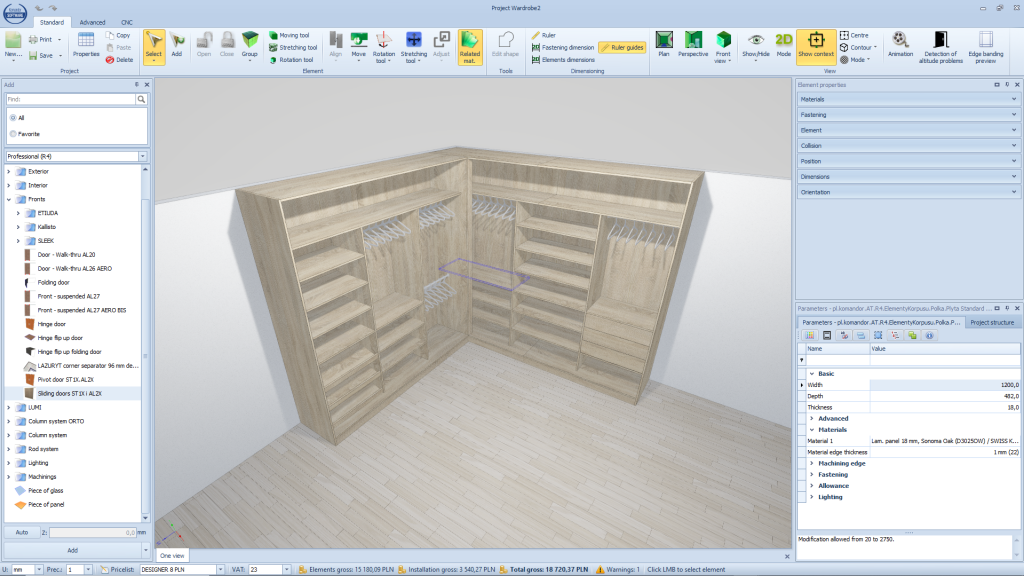Click the Copy button in ribbon
The image size is (1024, 576).
(118, 35)
